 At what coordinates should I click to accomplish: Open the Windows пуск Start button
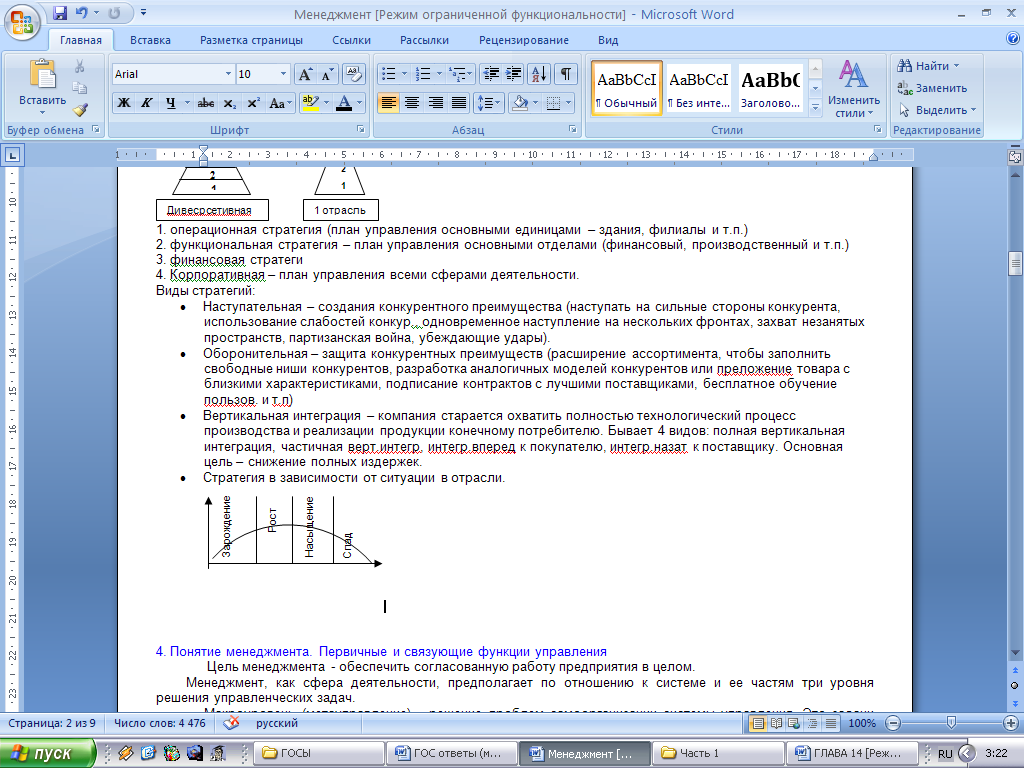[47, 753]
